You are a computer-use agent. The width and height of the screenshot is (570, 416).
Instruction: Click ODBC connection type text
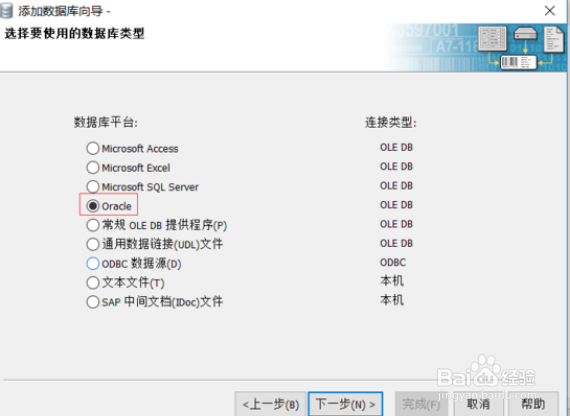pos(393,263)
